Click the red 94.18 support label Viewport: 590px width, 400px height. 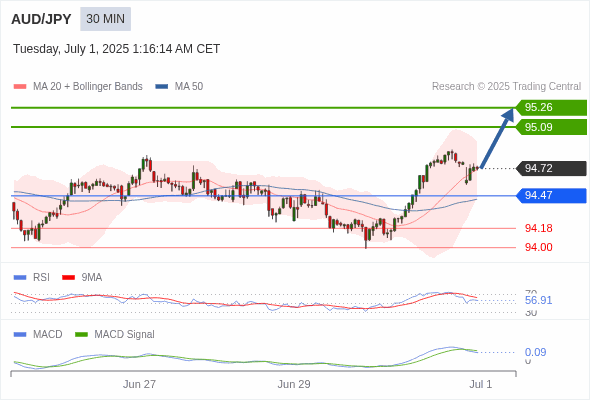pos(538,228)
